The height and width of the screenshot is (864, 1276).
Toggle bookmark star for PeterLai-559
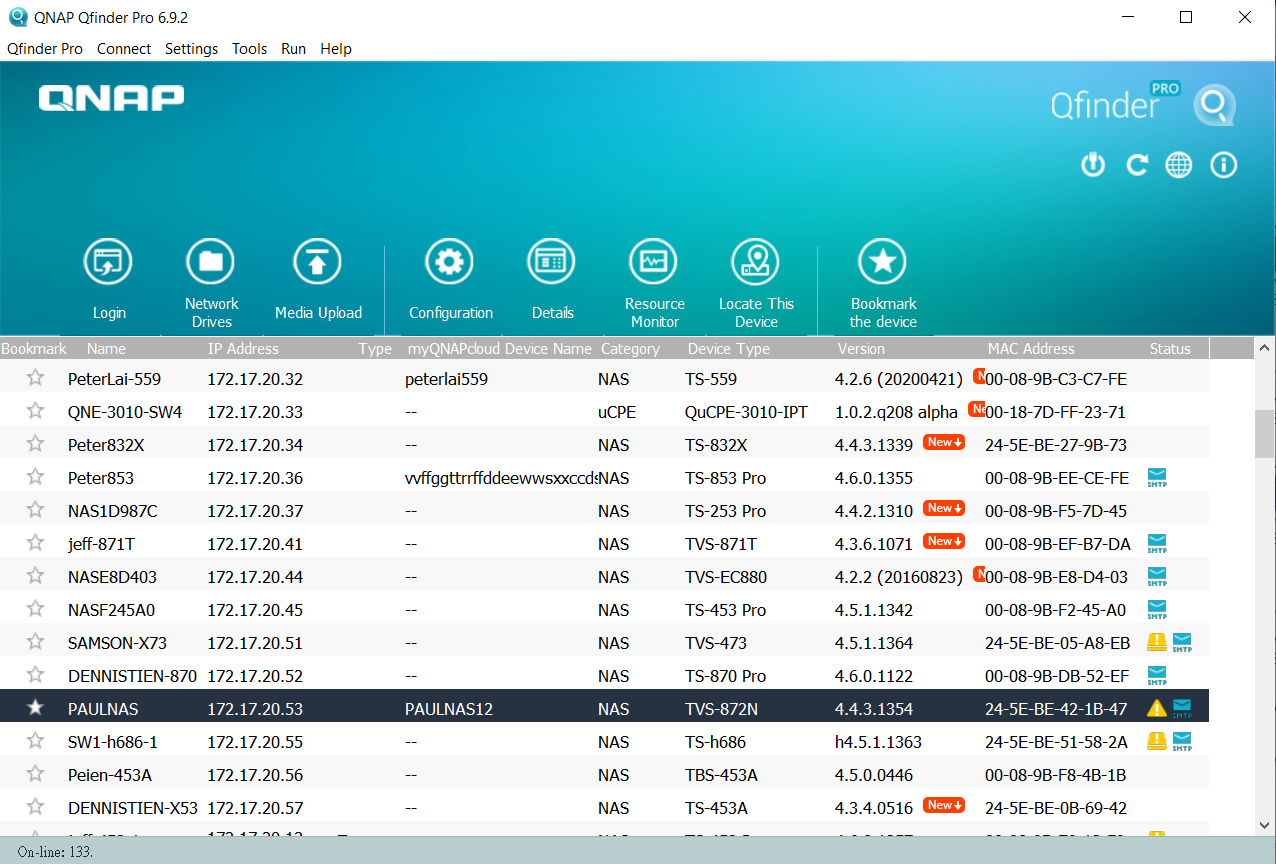tap(36, 378)
